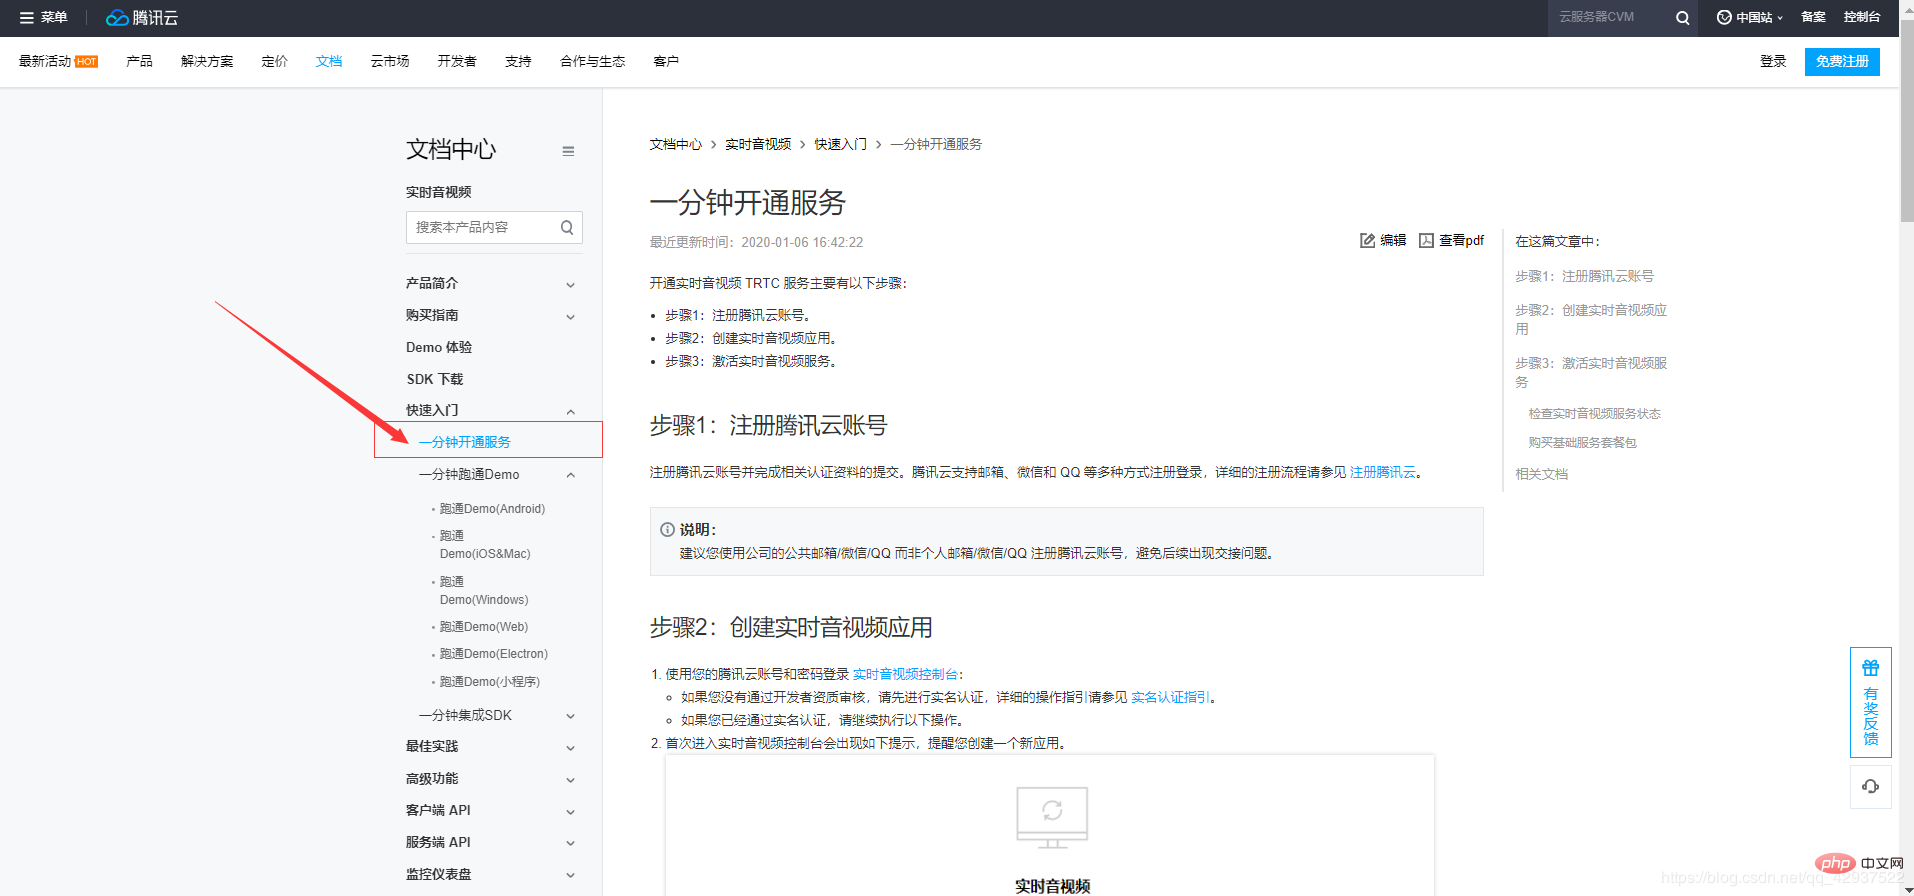Open the 有奖反馈 gift widget
Image resolution: width=1914 pixels, height=896 pixels.
pos(1870,702)
